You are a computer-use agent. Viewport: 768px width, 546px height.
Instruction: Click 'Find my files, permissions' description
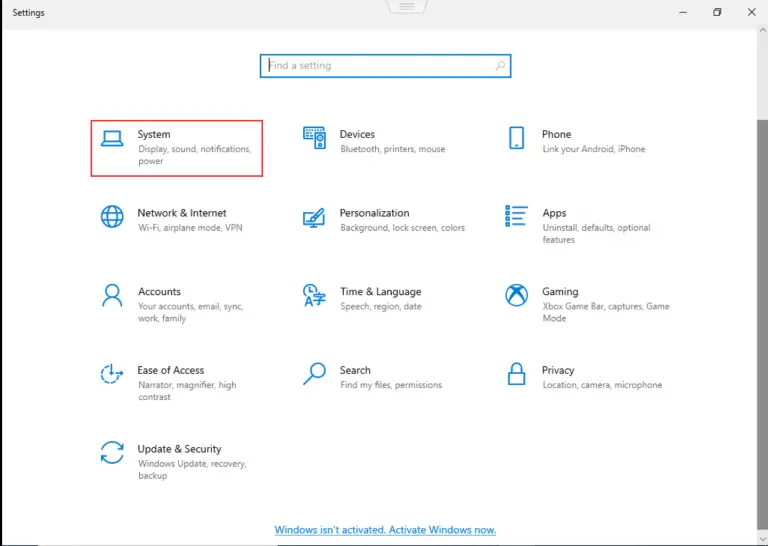tap(391, 385)
